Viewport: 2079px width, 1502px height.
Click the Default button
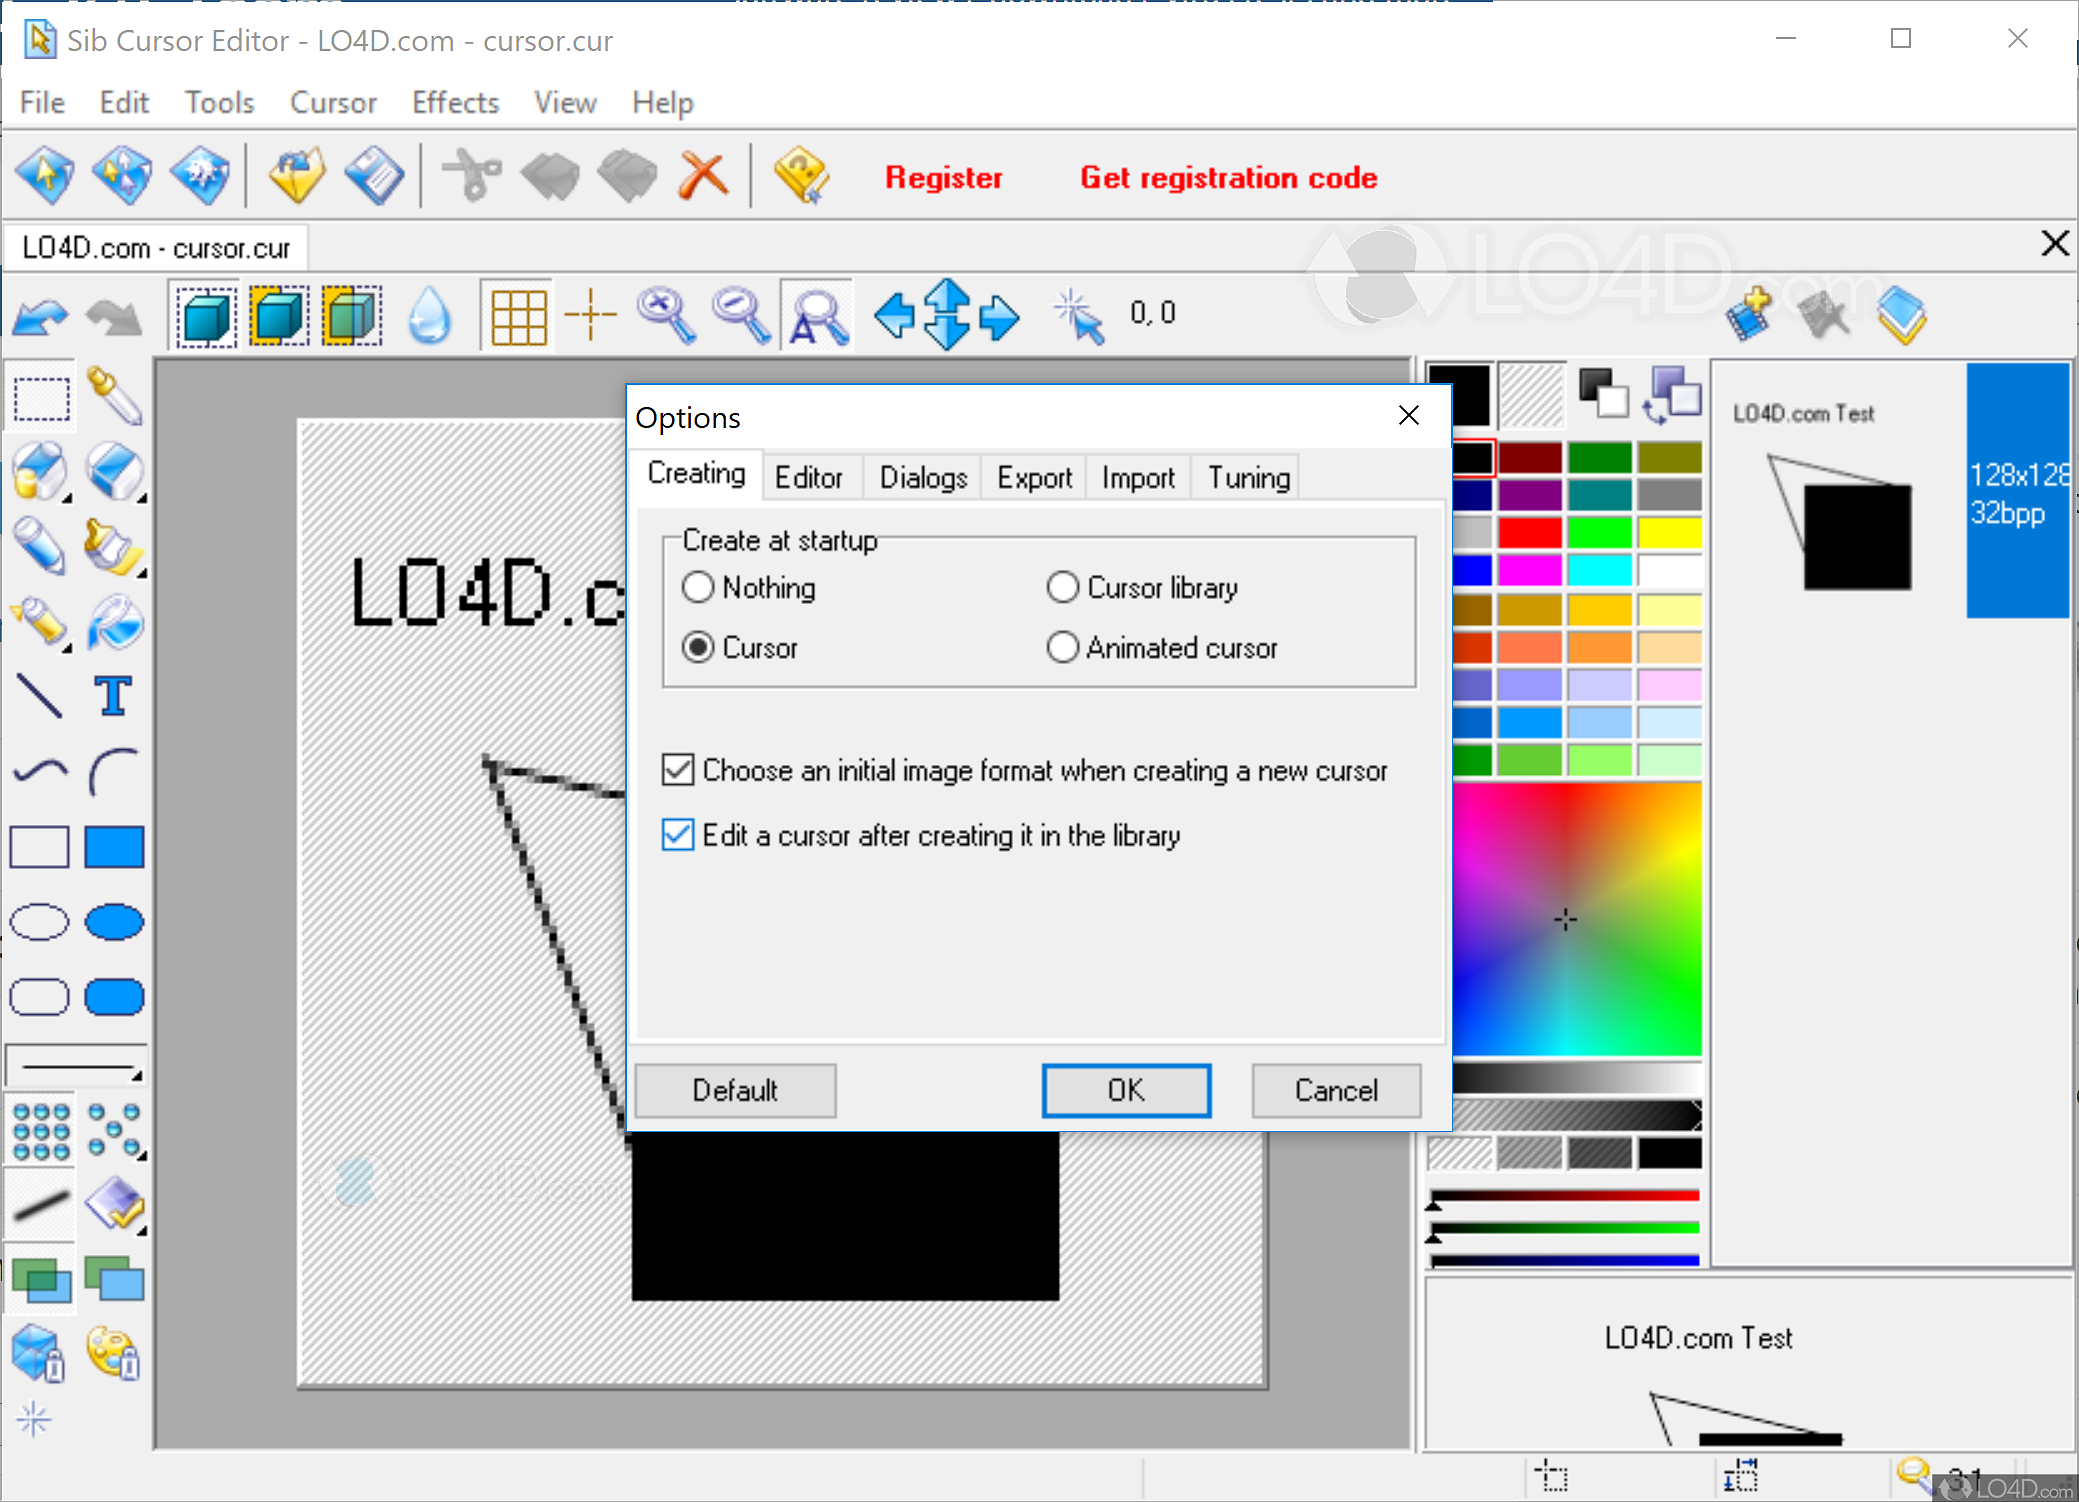point(735,1090)
